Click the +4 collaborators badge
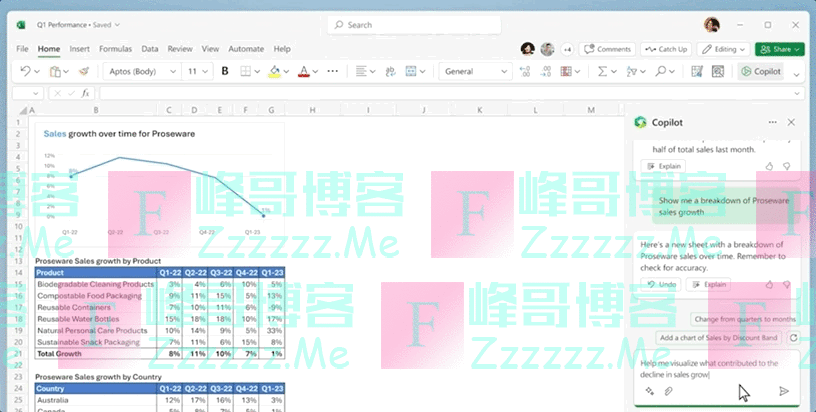The width and height of the screenshot is (816, 412). click(x=567, y=49)
